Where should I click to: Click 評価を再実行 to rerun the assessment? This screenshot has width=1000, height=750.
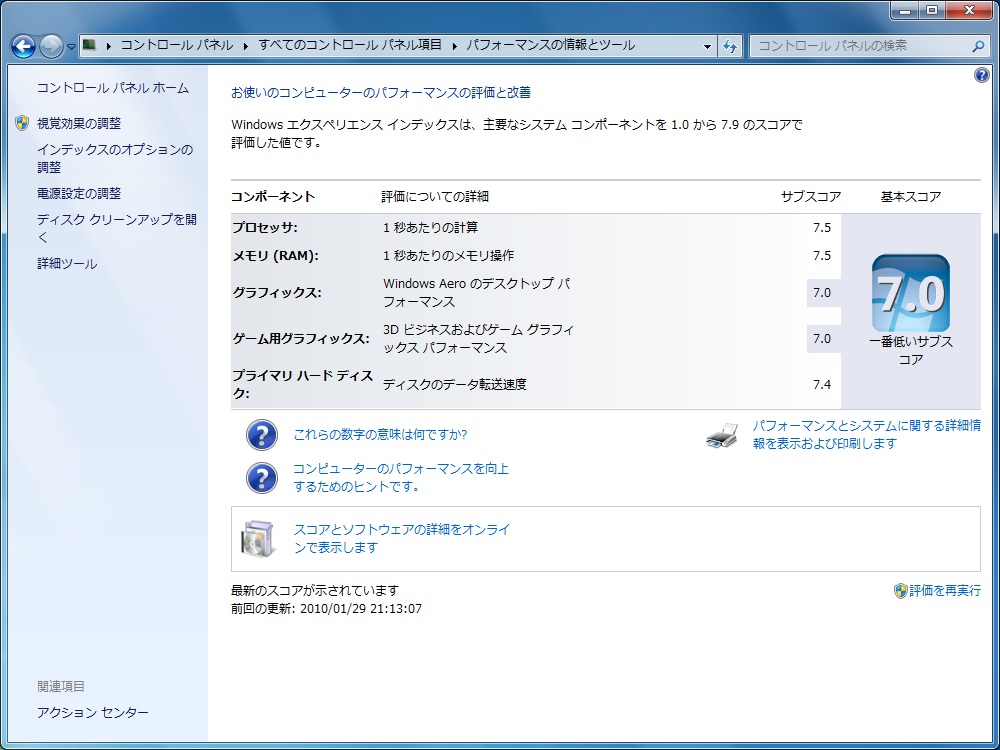click(945, 591)
